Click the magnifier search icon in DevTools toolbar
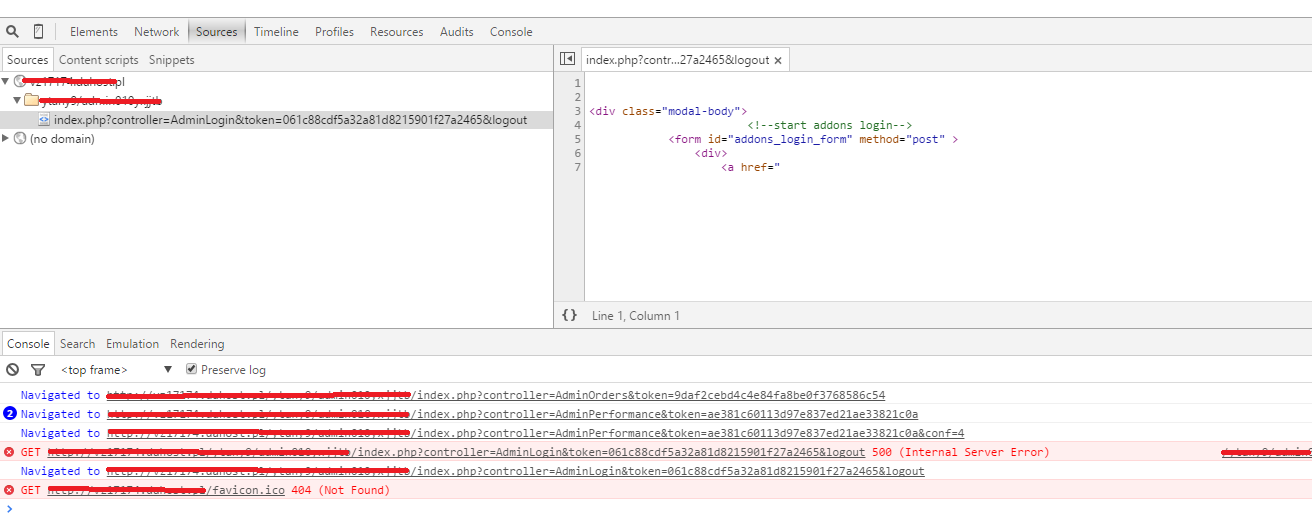The image size is (1312, 513). (12, 31)
